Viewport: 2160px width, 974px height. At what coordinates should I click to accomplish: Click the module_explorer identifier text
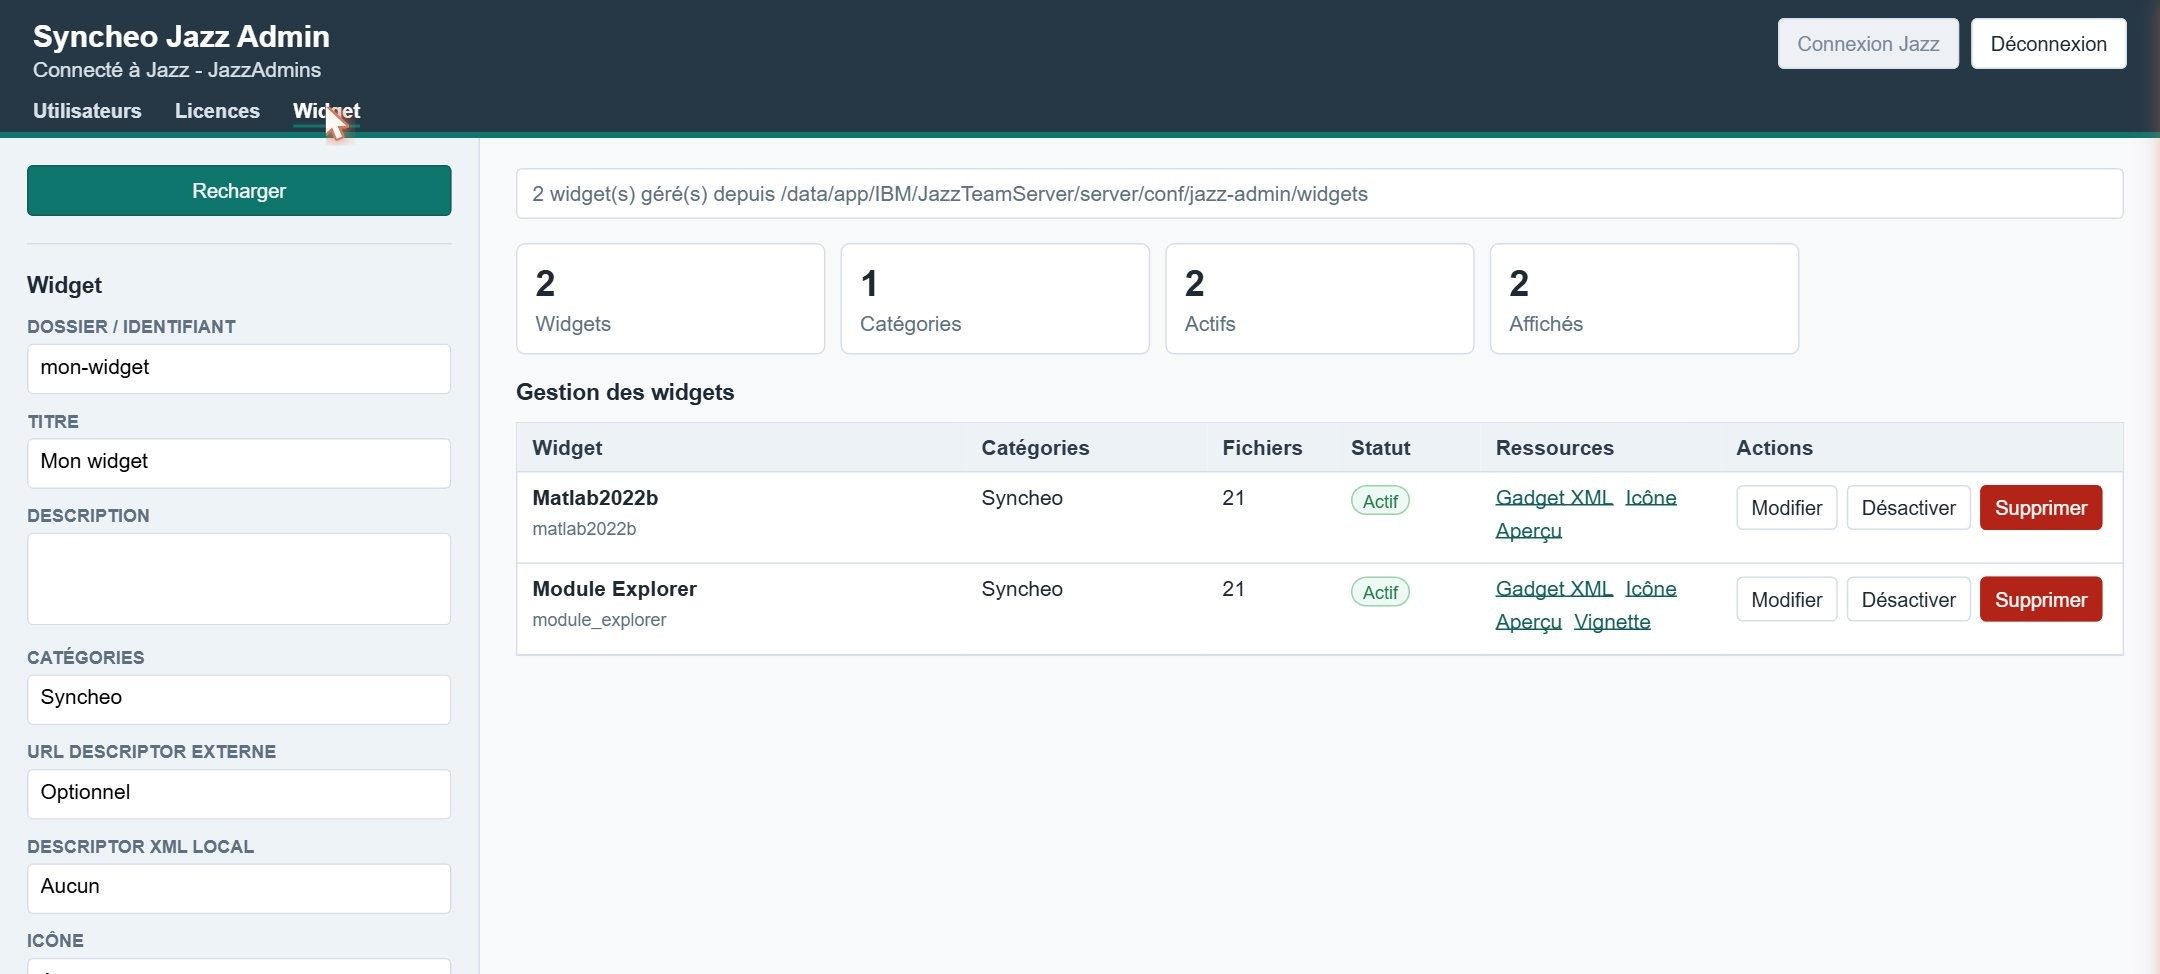click(599, 620)
